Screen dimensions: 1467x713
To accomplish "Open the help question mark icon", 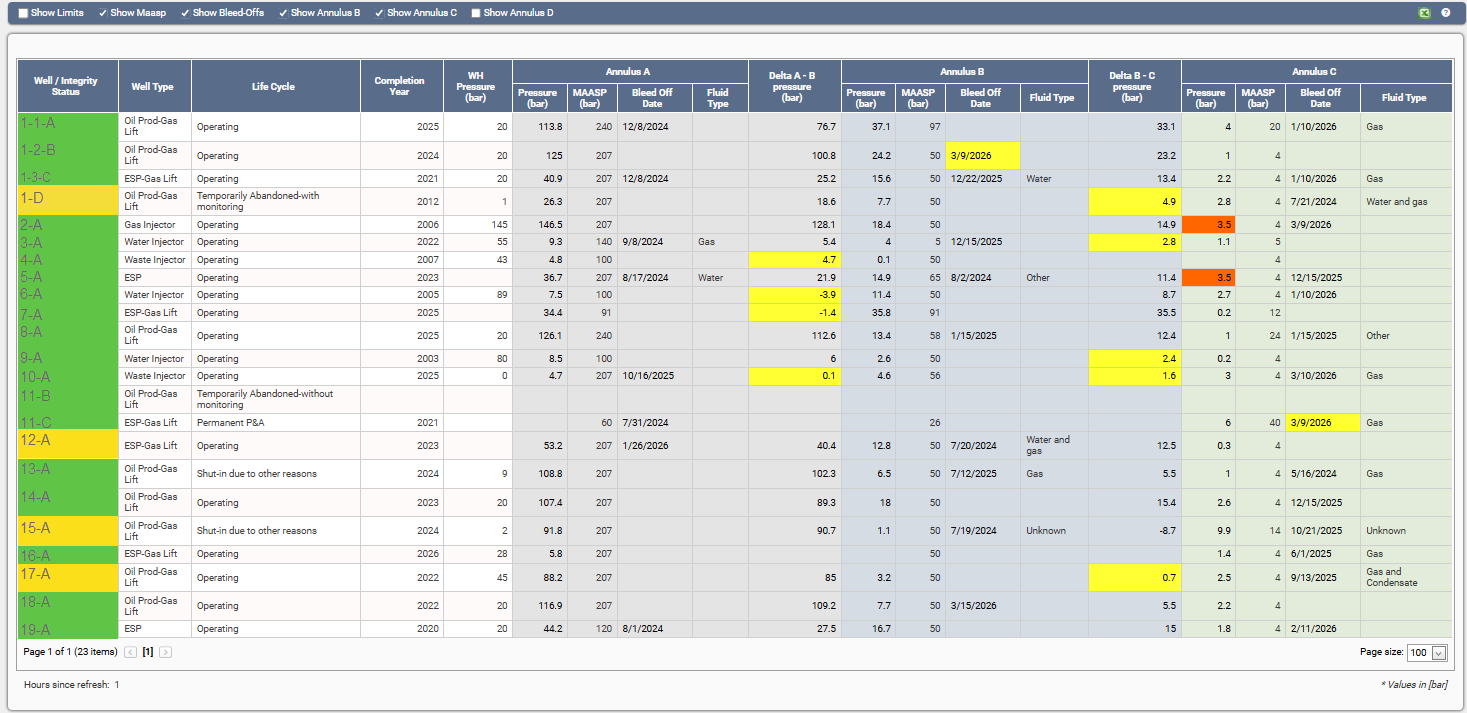I will tap(1445, 13).
